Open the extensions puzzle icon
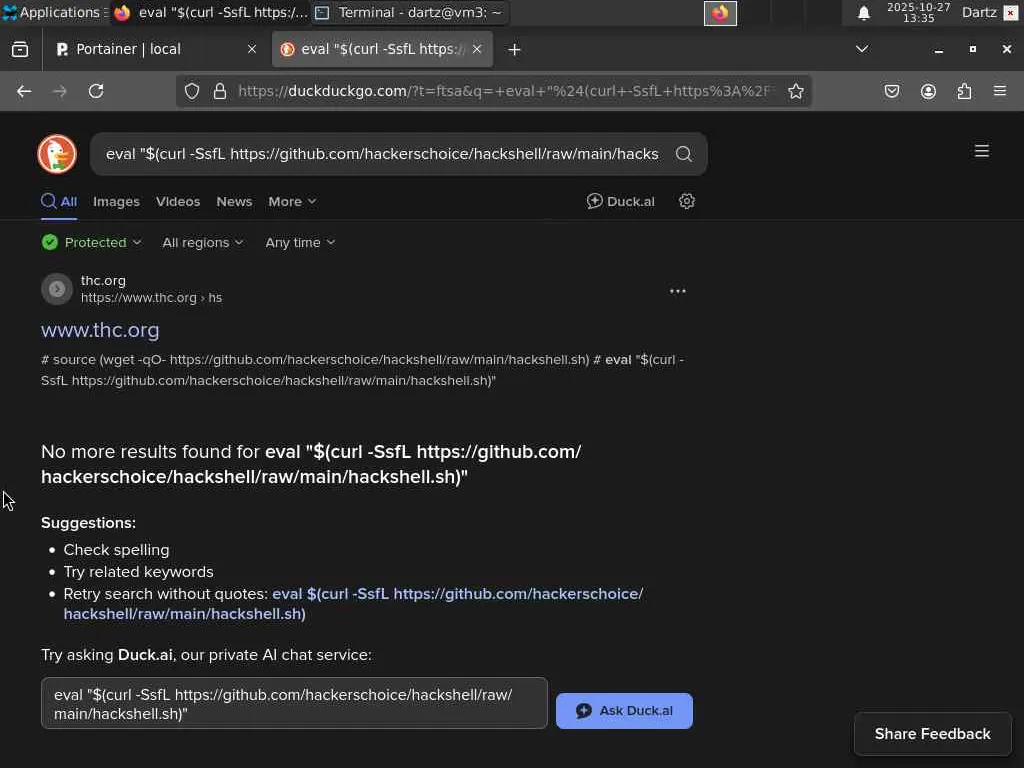Screen dimensions: 1024x768 [x=964, y=91]
